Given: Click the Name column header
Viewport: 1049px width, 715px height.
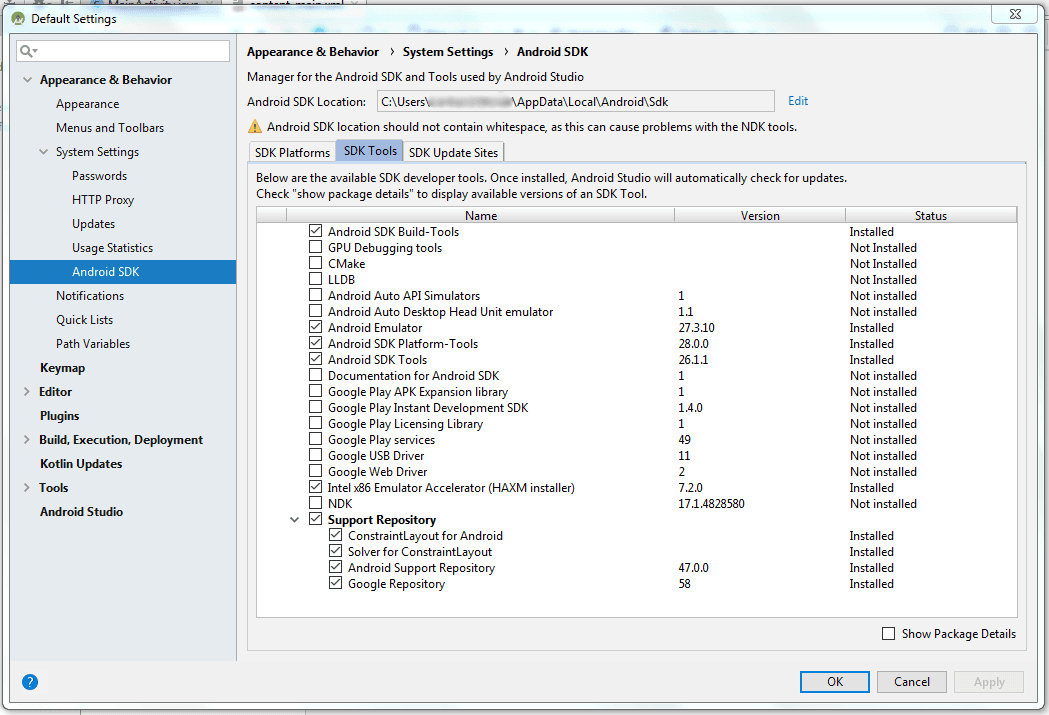Looking at the screenshot, I should click(480, 215).
